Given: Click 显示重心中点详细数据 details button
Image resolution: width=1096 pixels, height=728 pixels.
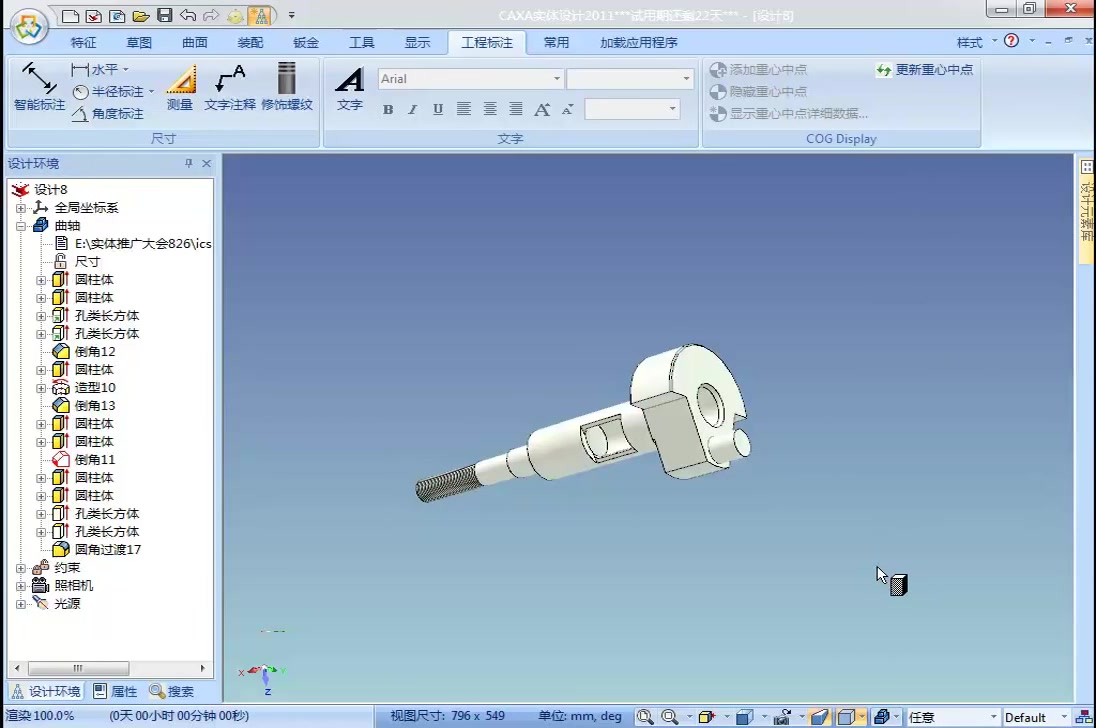Looking at the screenshot, I should (x=788, y=114).
